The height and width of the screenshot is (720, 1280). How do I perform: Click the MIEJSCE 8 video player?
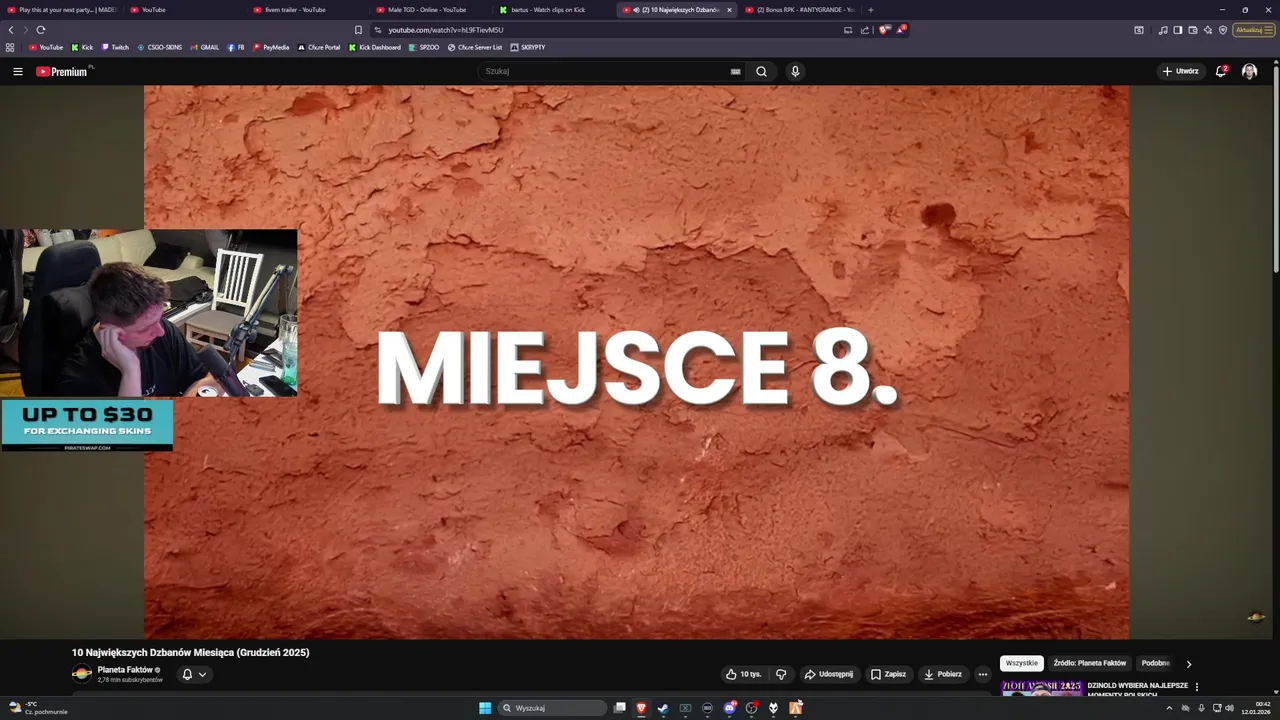pyautogui.click(x=636, y=362)
